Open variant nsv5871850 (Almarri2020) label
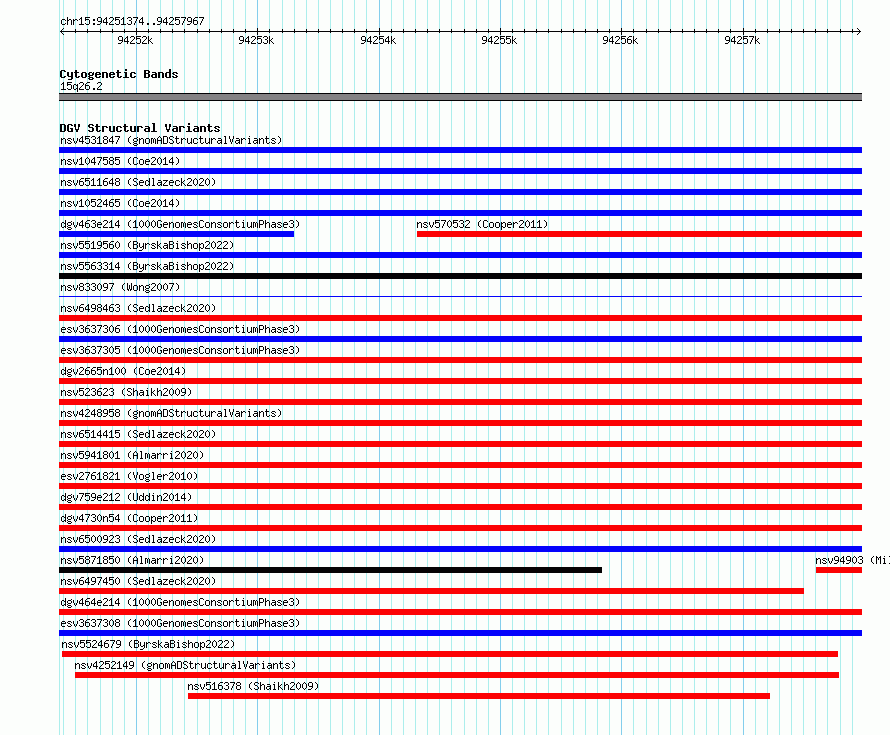The image size is (890, 735). pyautogui.click(x=132, y=560)
